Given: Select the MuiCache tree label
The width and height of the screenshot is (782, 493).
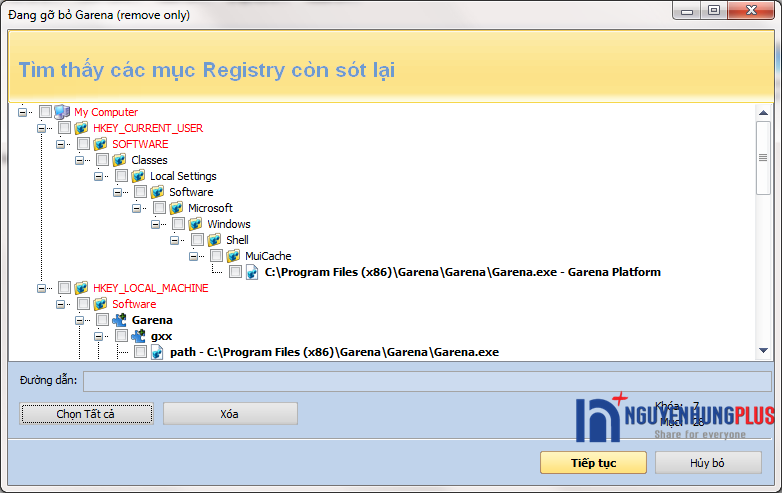Looking at the screenshot, I should coord(268,256).
